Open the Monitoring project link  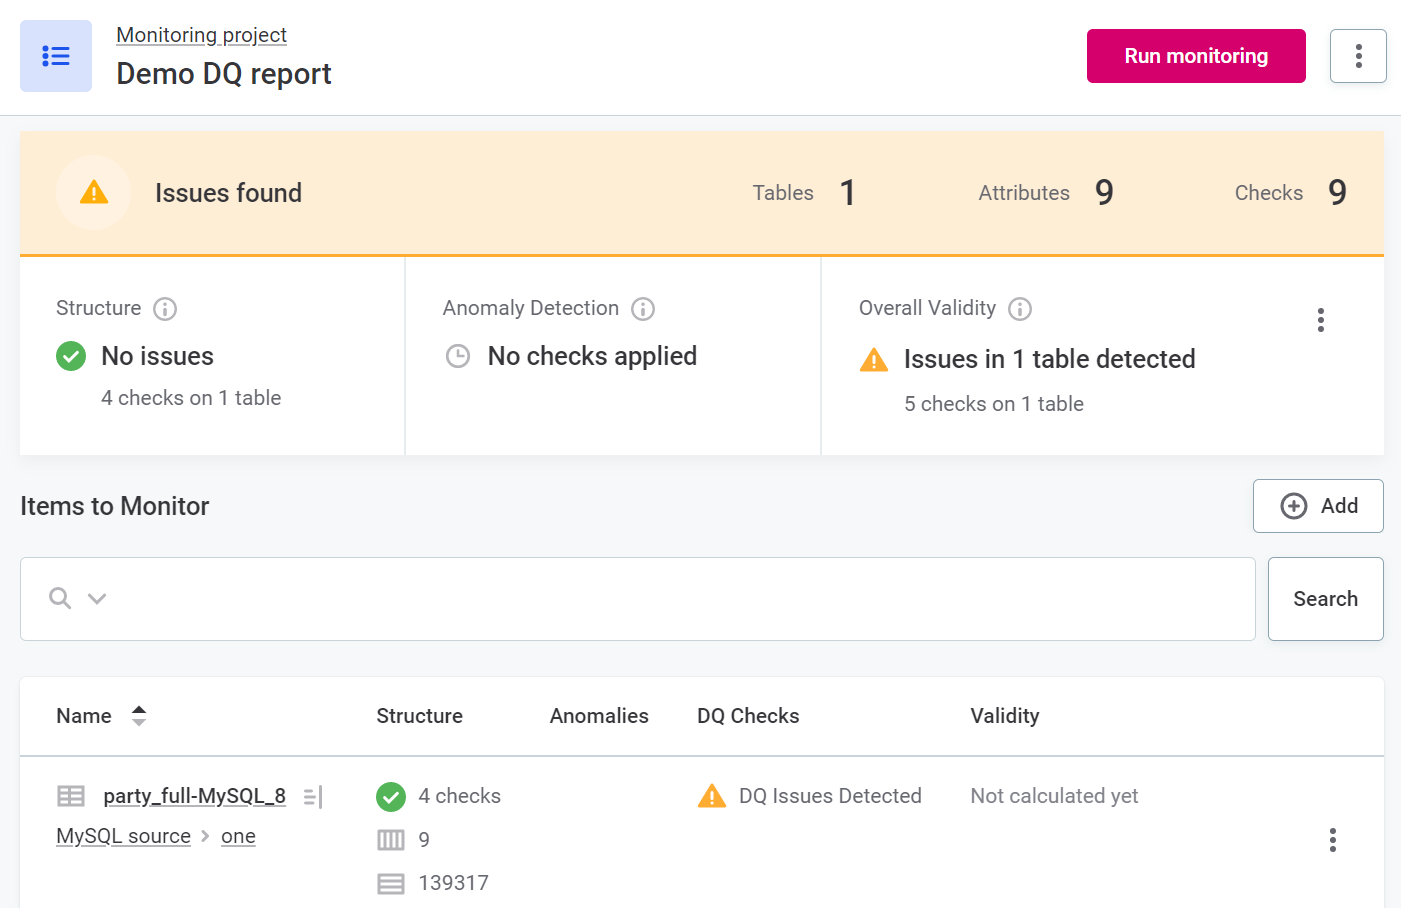click(201, 35)
